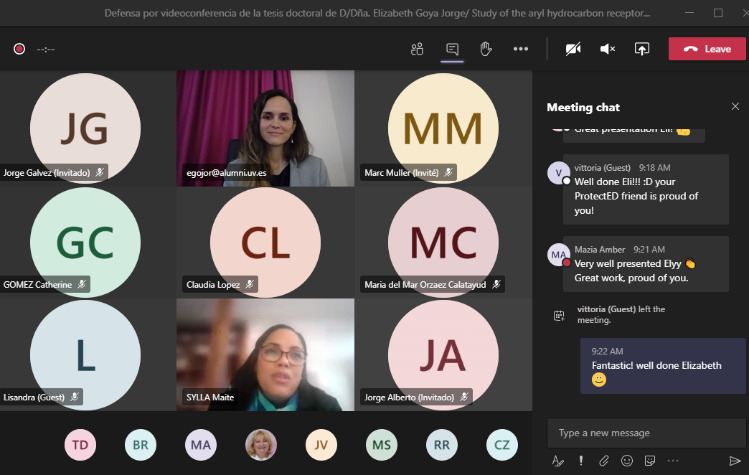The image size is (749, 475).
Task: Select the CZ participant avatar
Action: tap(502, 444)
